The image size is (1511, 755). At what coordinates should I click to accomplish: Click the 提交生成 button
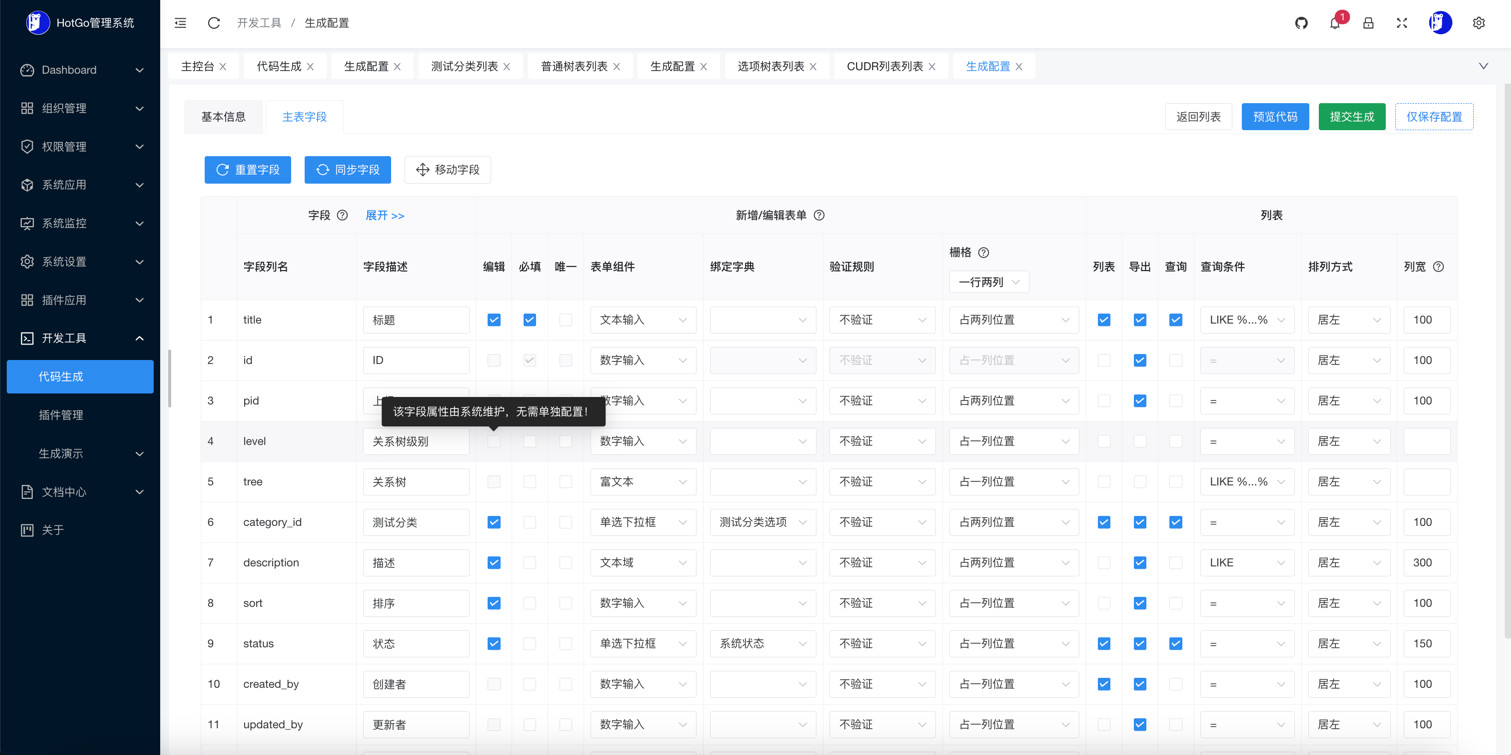click(x=1351, y=117)
